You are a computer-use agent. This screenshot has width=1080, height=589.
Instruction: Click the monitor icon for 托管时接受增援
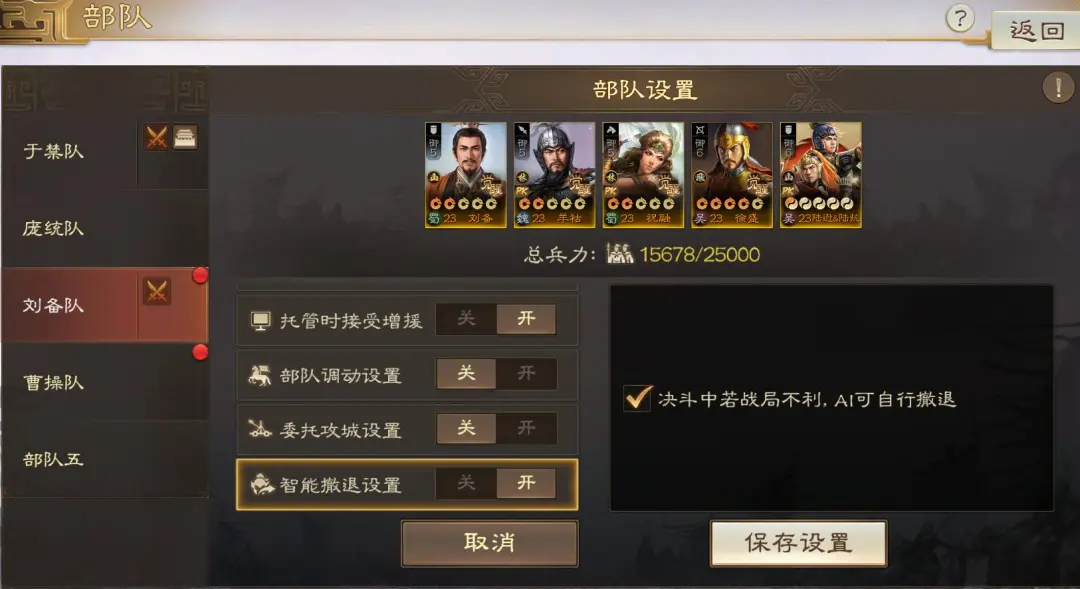[x=260, y=320]
